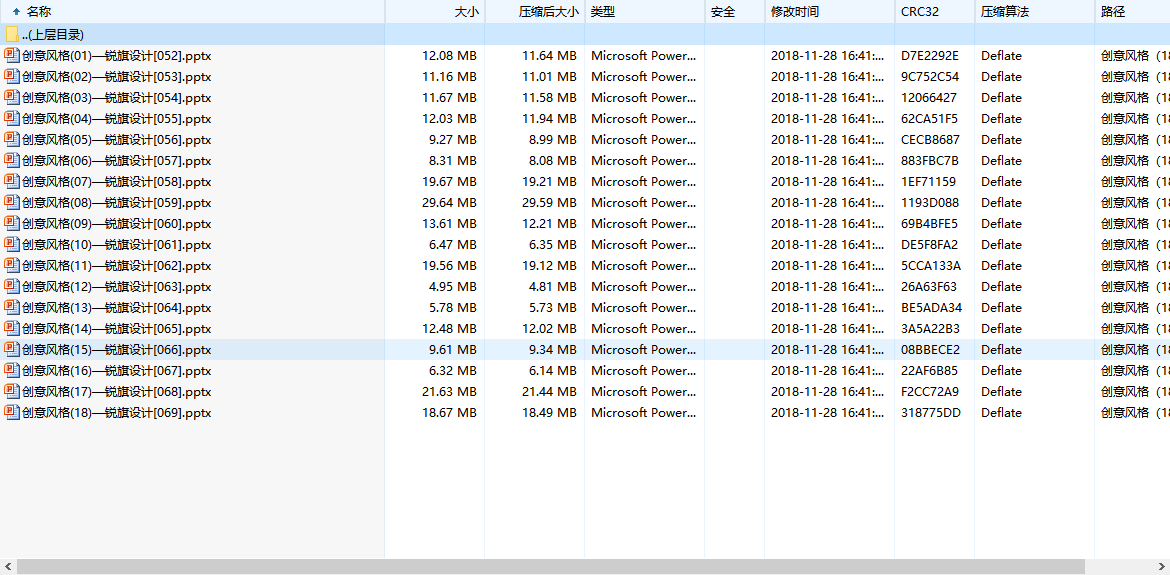Click the PowerPoint icon of 创意风格(13) file
This screenshot has height=575, width=1170.
coord(12,307)
